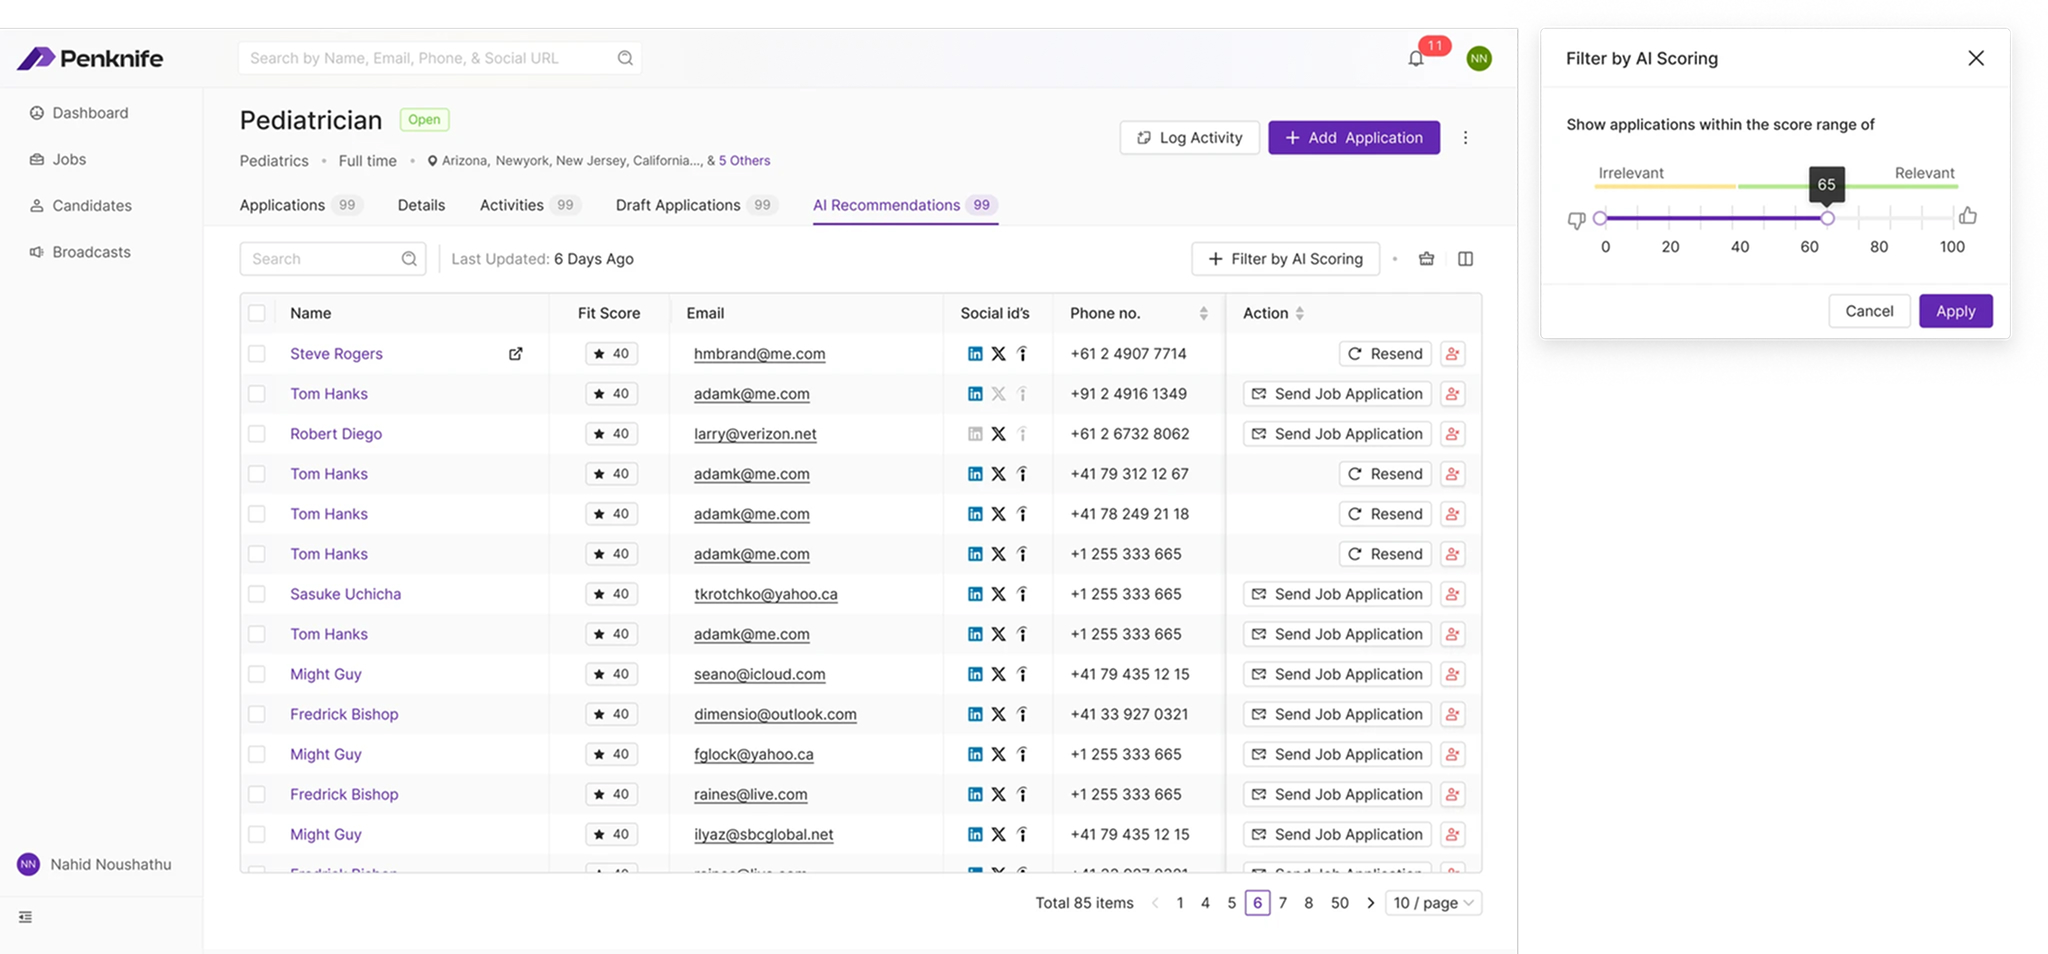Select checkbox for dimensio@outlook.com row
Screen dimensions: 2048x954
[x=257, y=714]
